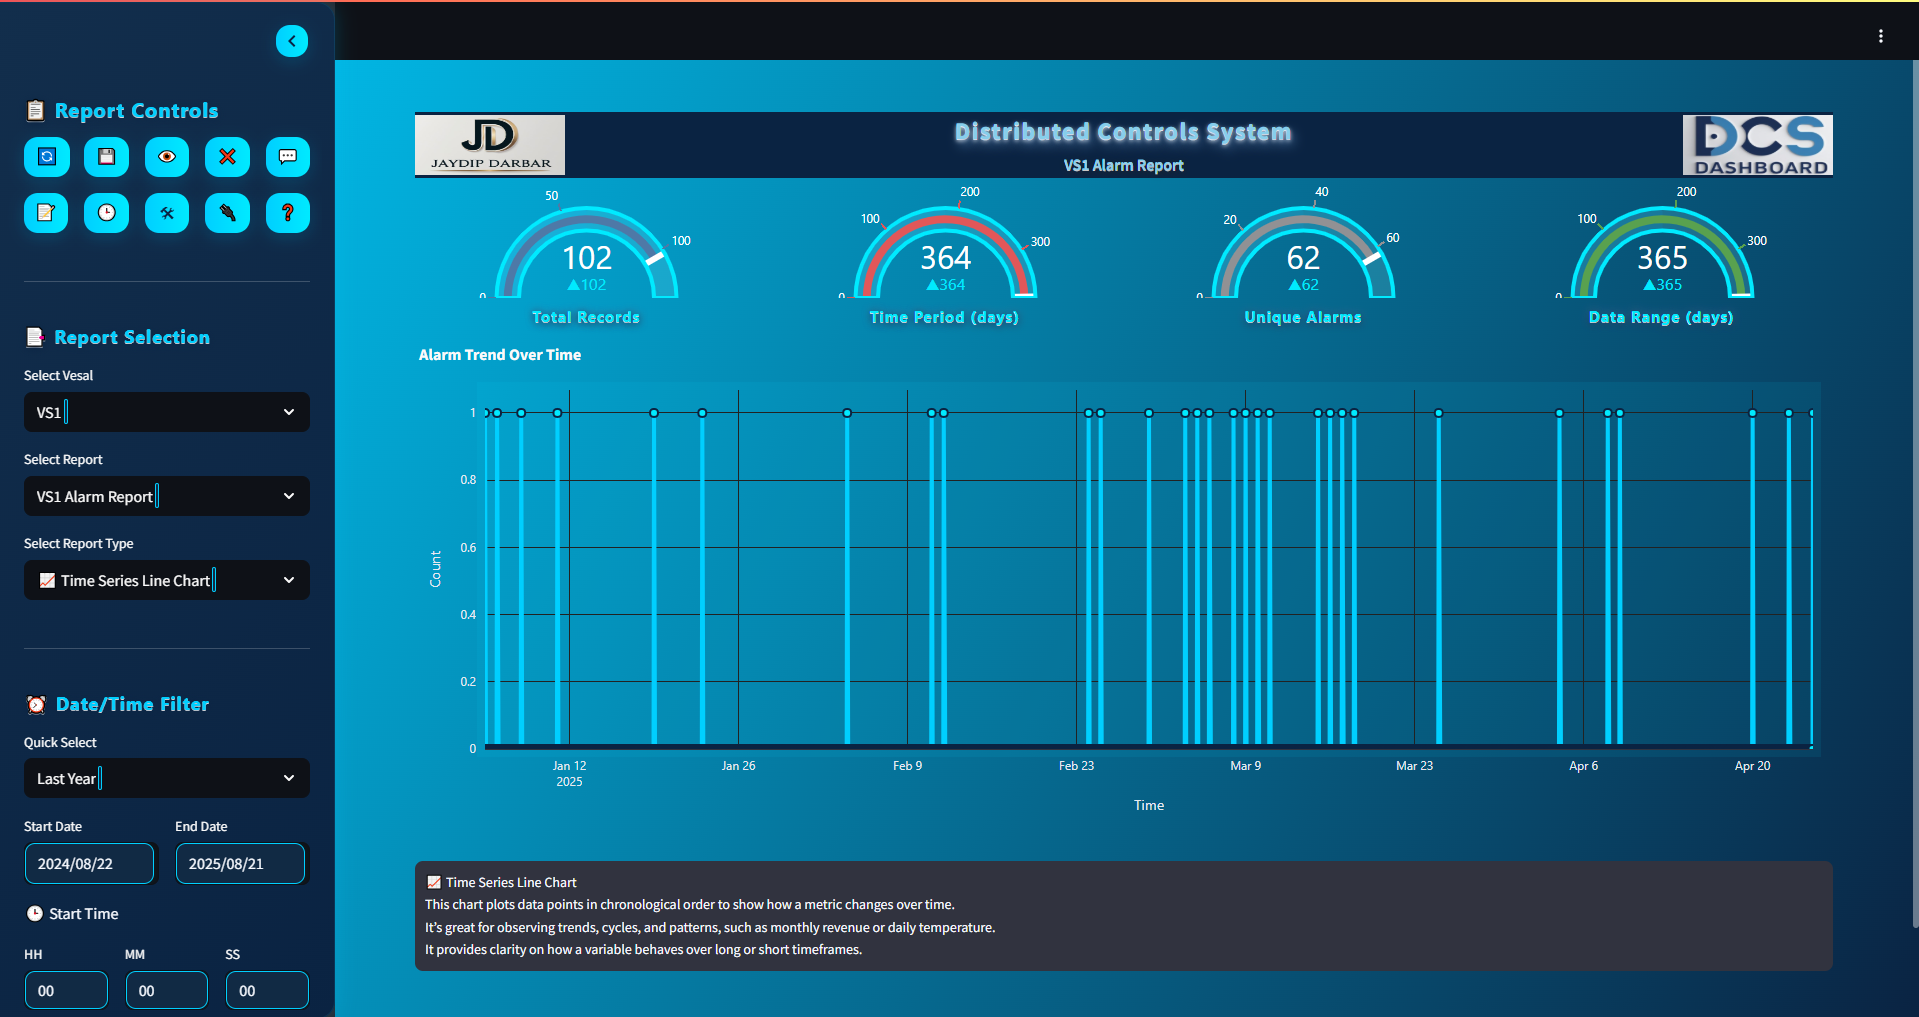The width and height of the screenshot is (1919, 1017).
Task: Click the End Date field
Action: [x=240, y=864]
